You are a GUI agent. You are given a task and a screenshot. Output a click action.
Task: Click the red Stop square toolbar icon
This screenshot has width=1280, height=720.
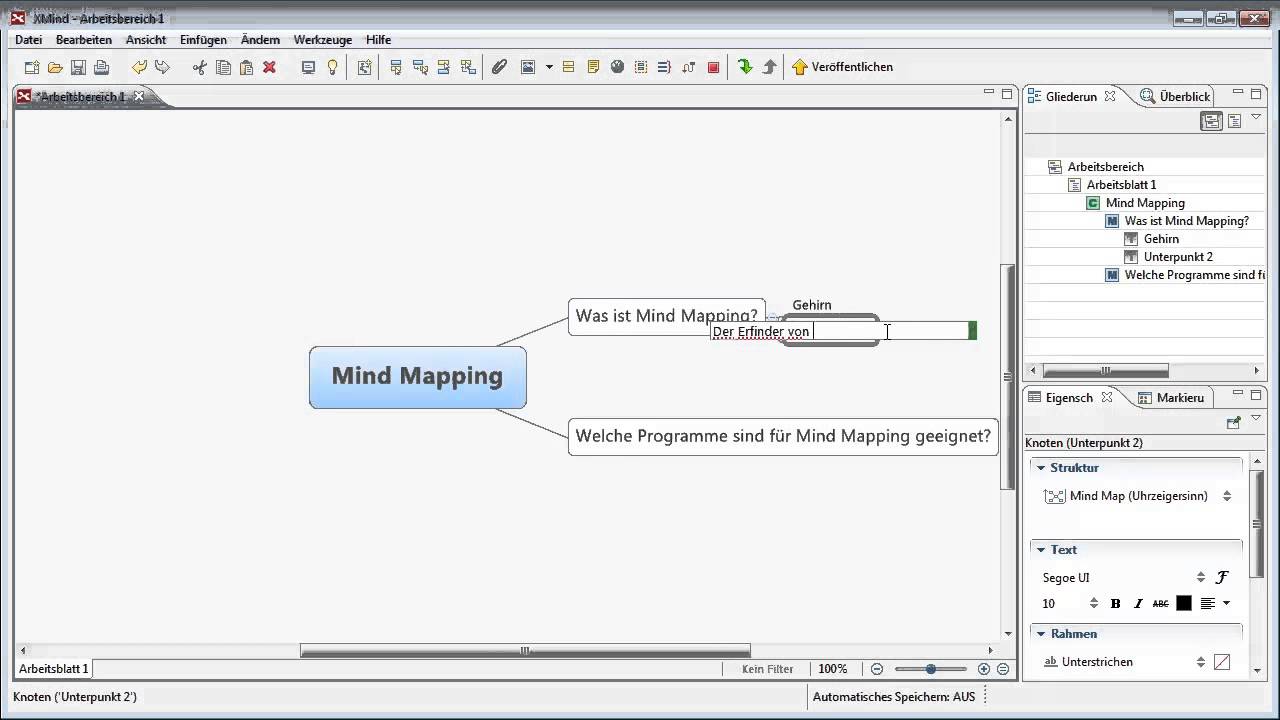pos(713,67)
